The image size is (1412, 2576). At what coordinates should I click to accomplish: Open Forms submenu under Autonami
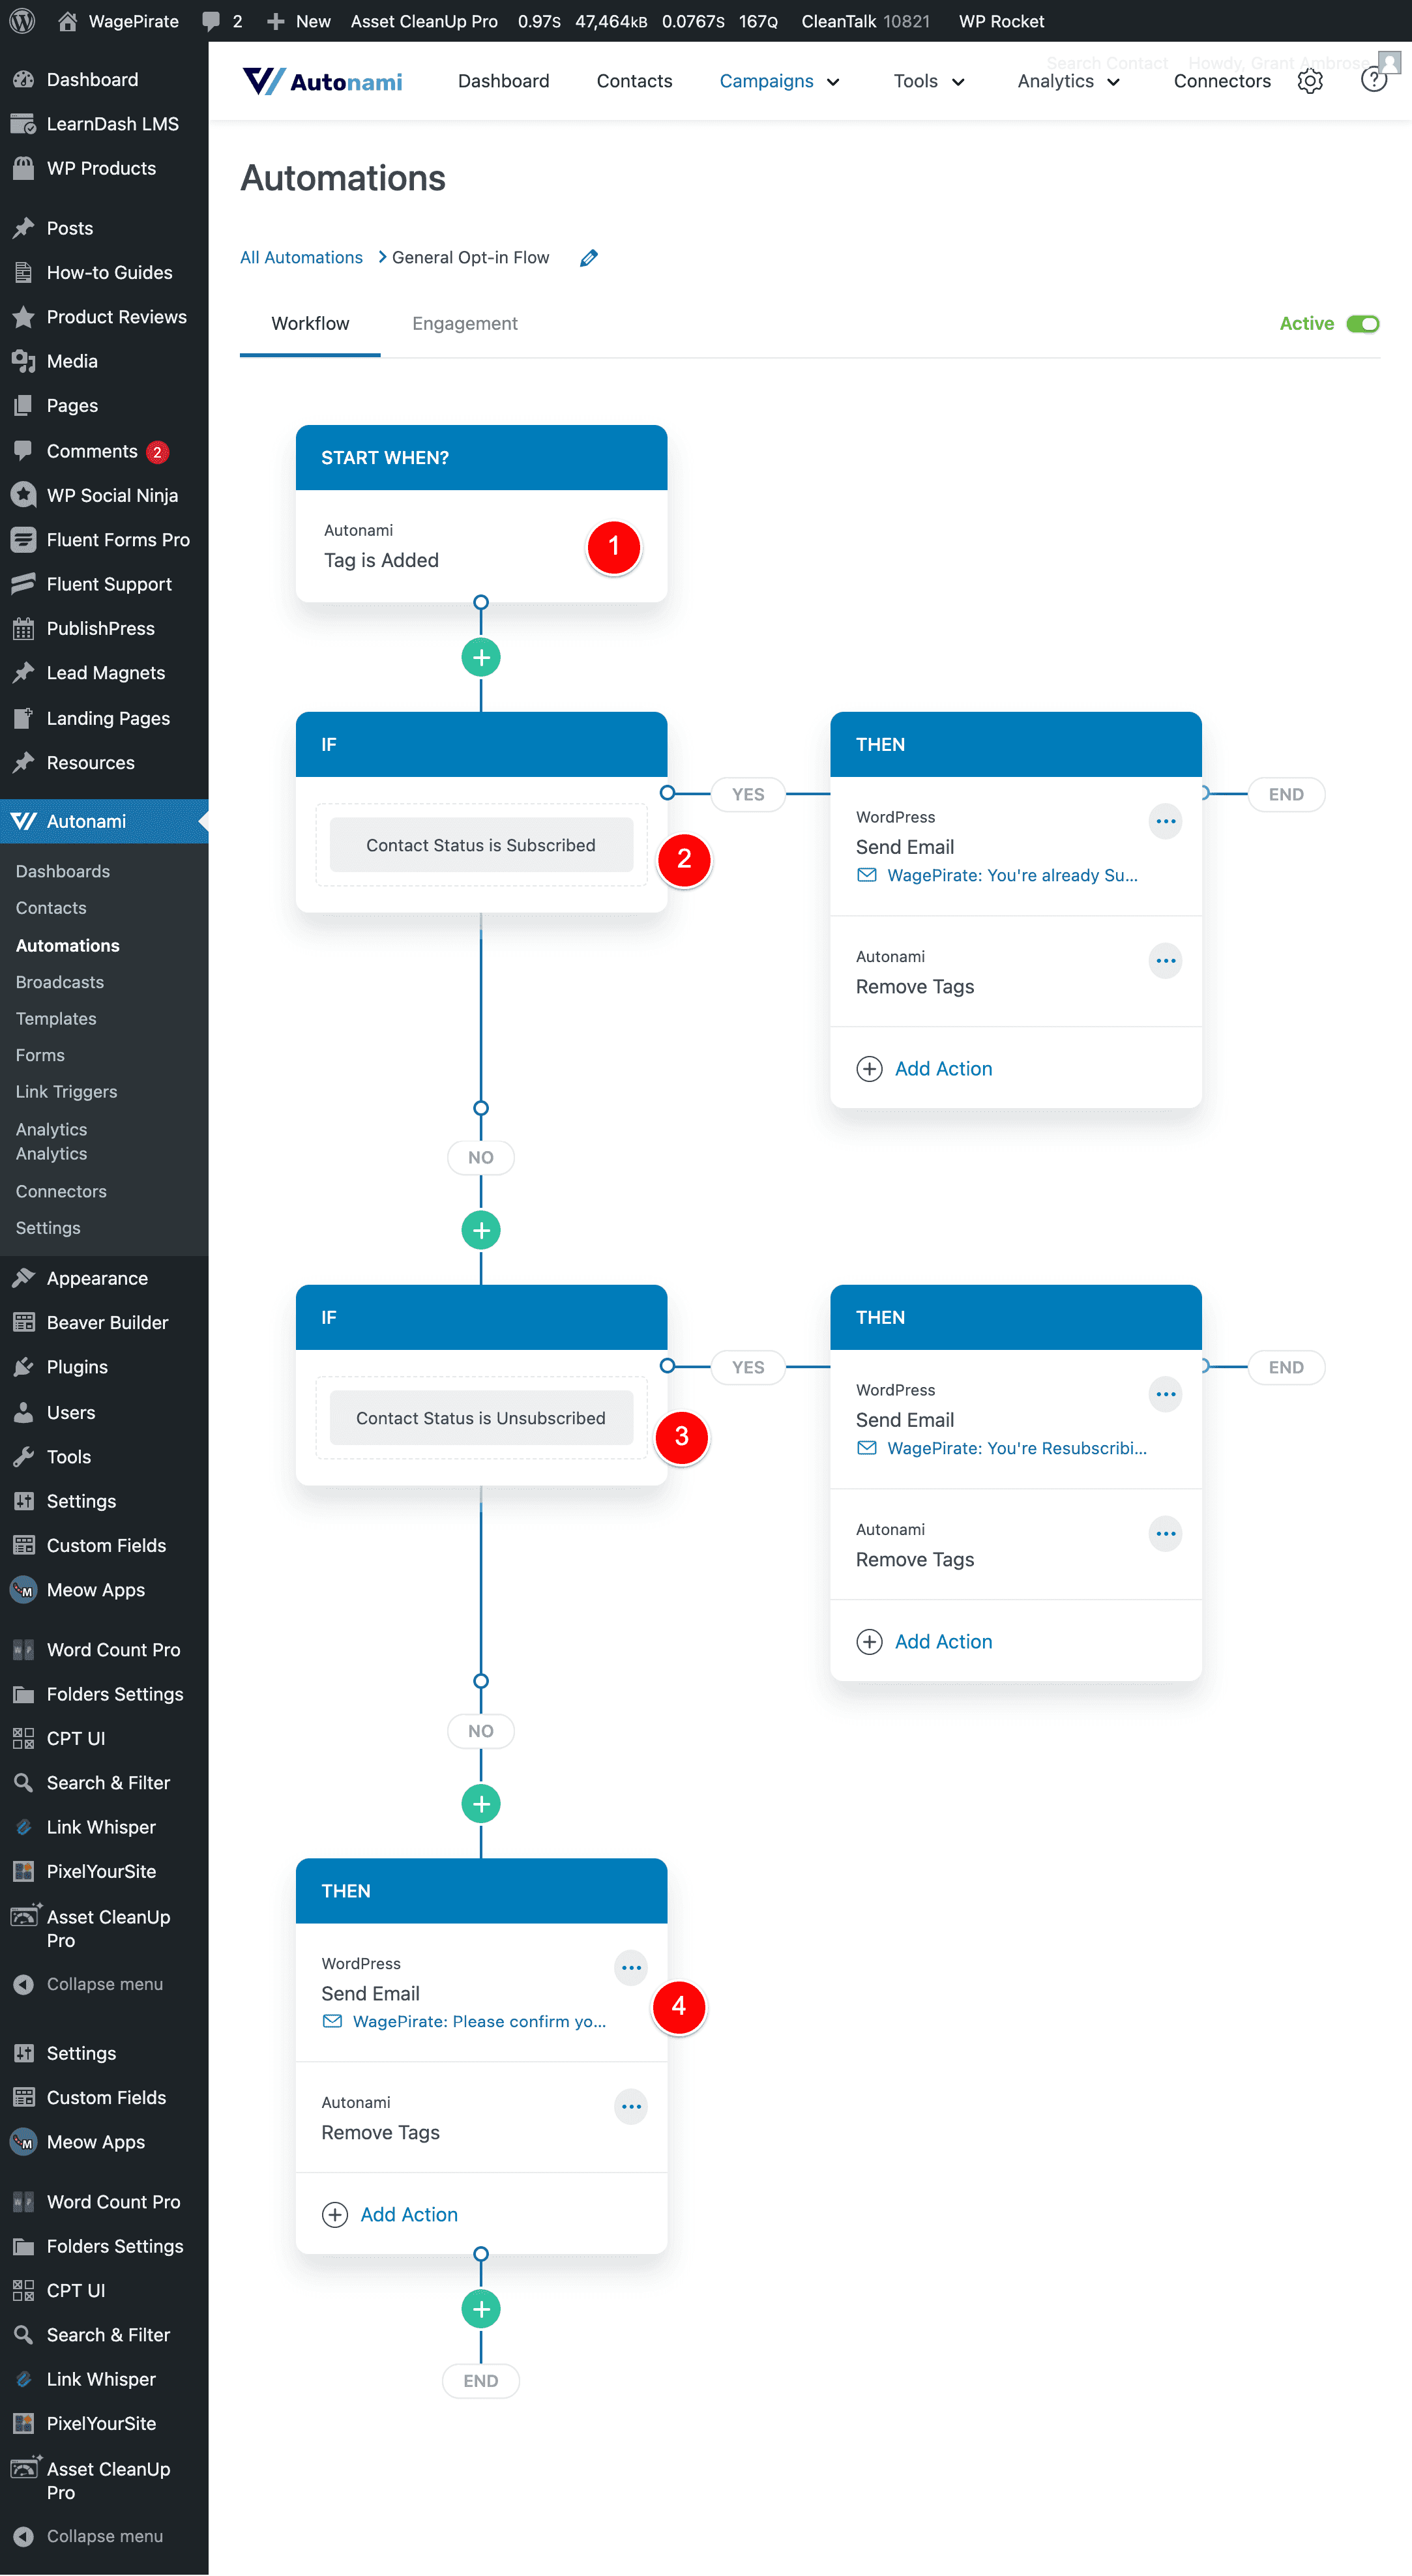(x=40, y=1055)
